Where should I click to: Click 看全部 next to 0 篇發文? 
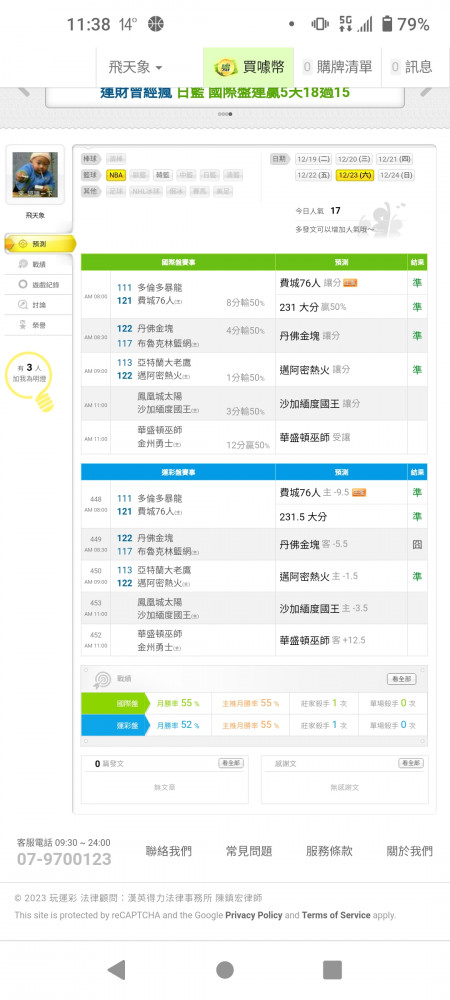pos(231,763)
